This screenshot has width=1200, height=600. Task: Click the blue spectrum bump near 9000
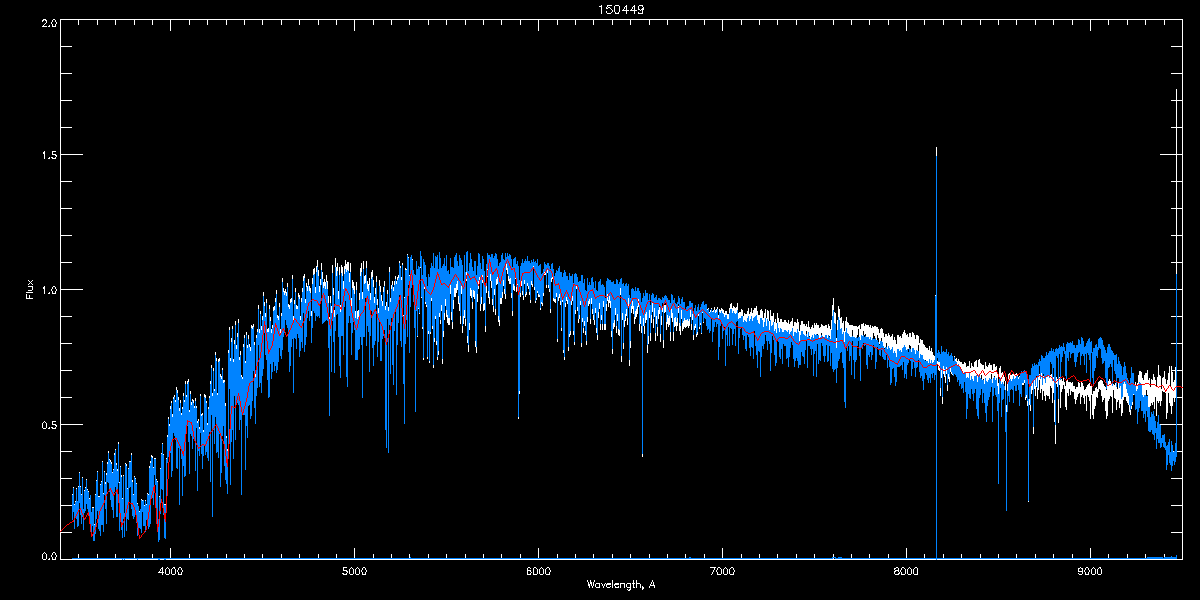tap(1075, 348)
